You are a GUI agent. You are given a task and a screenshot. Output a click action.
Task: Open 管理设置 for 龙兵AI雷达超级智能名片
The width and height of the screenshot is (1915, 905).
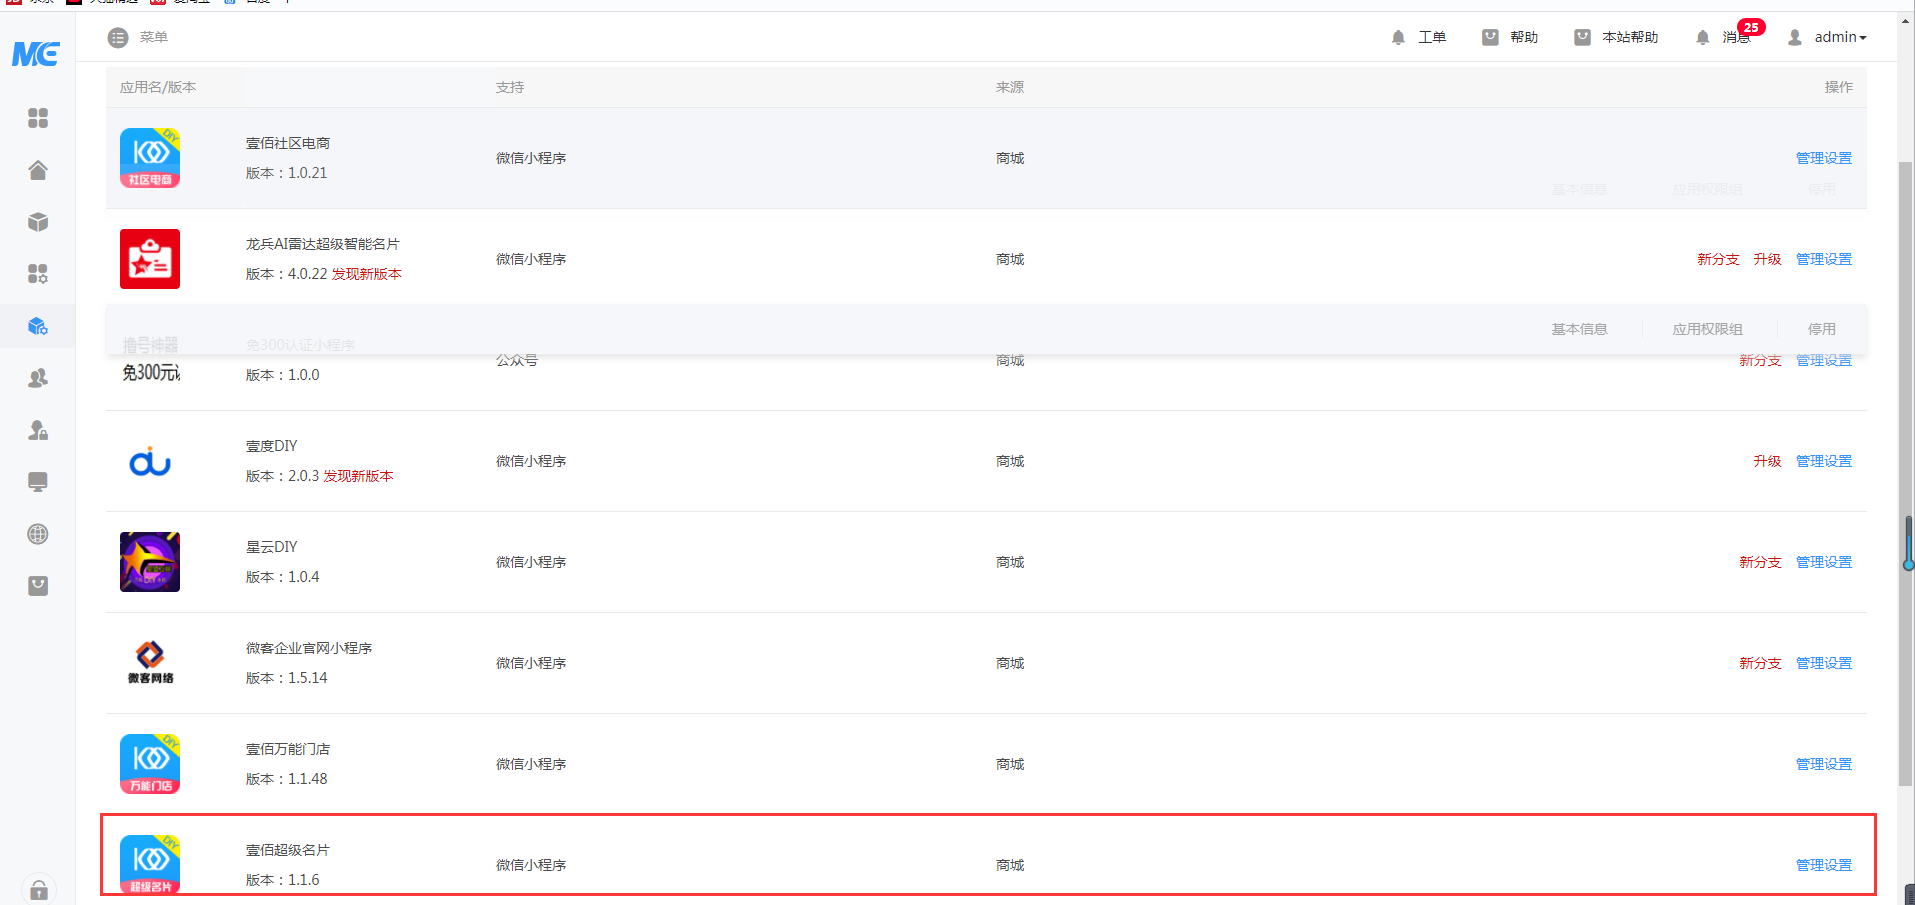1824,259
